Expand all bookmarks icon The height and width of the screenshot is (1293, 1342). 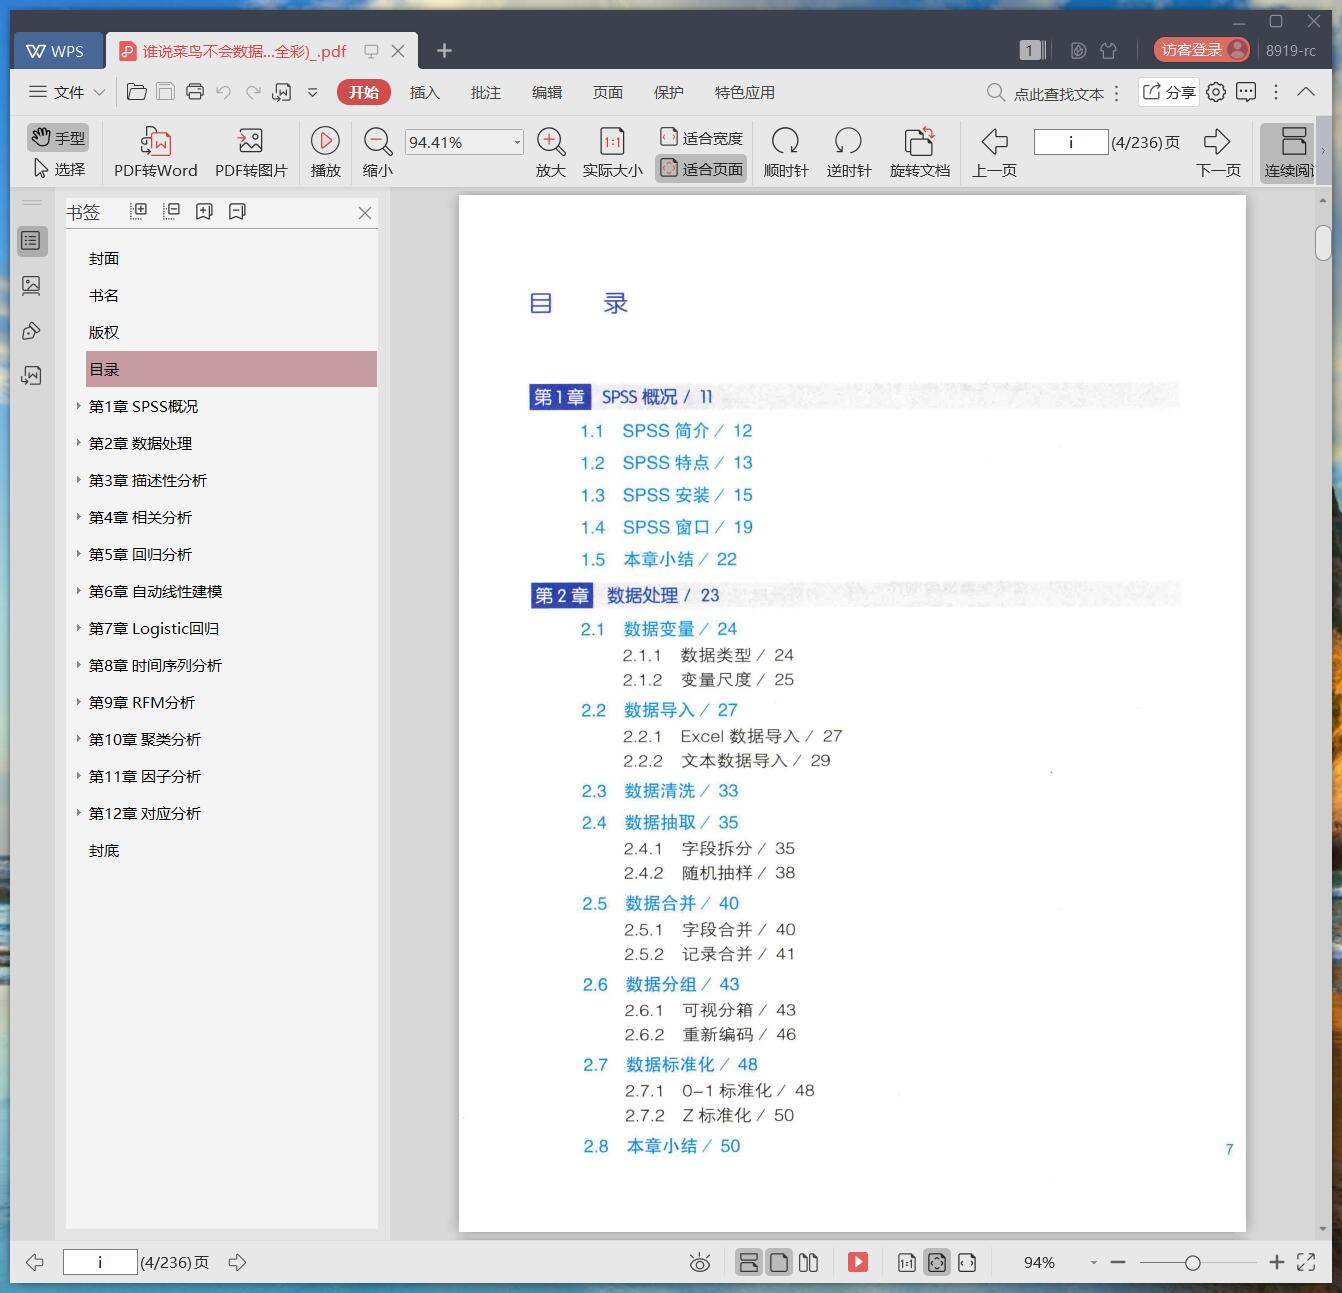pyautogui.click(x=139, y=211)
